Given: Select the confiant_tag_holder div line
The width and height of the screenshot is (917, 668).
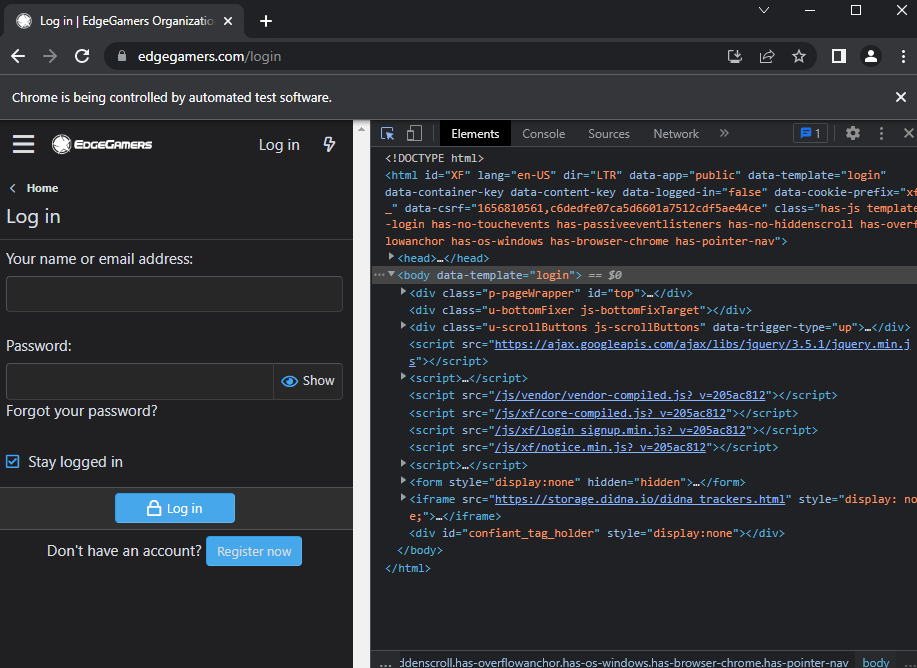Looking at the screenshot, I should pyautogui.click(x=597, y=533).
